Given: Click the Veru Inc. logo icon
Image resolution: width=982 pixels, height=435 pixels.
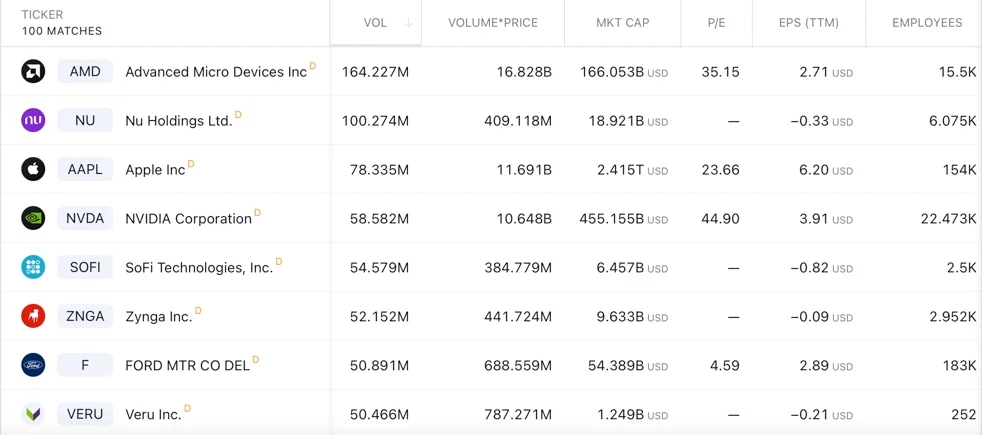Looking at the screenshot, I should tap(33, 414).
